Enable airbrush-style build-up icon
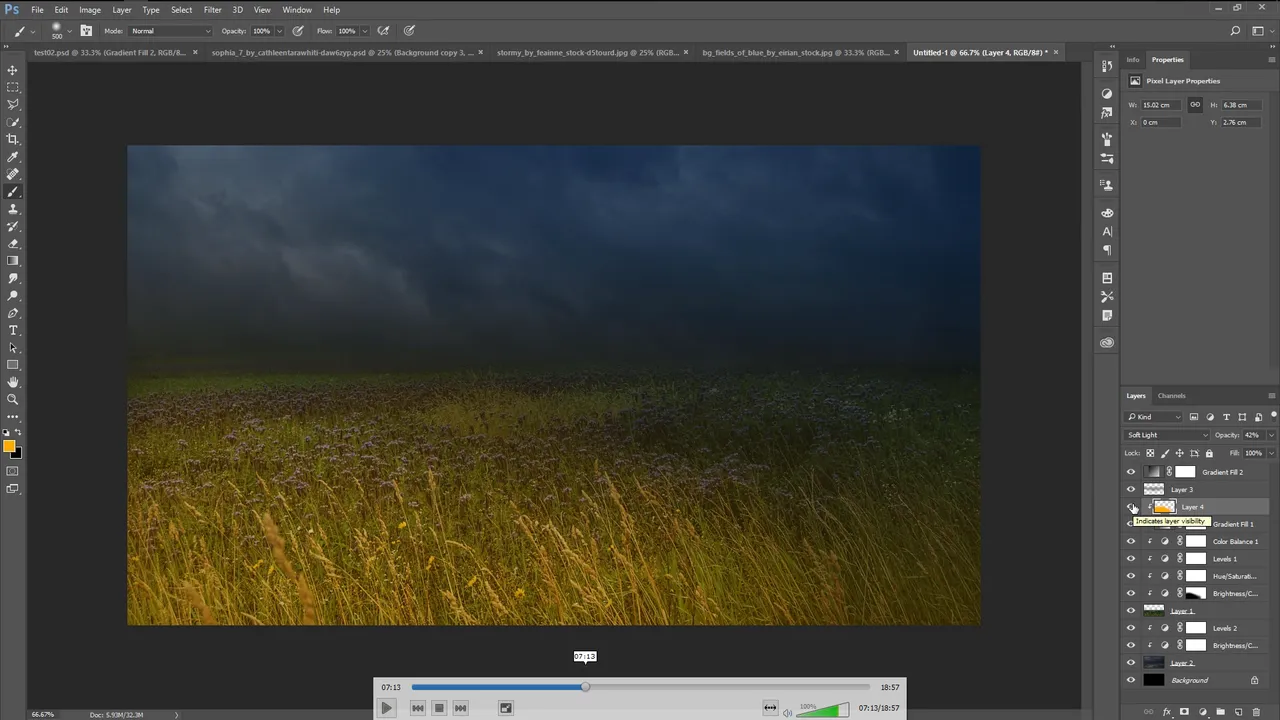Screen dimensions: 1280x720 click(x=383, y=31)
